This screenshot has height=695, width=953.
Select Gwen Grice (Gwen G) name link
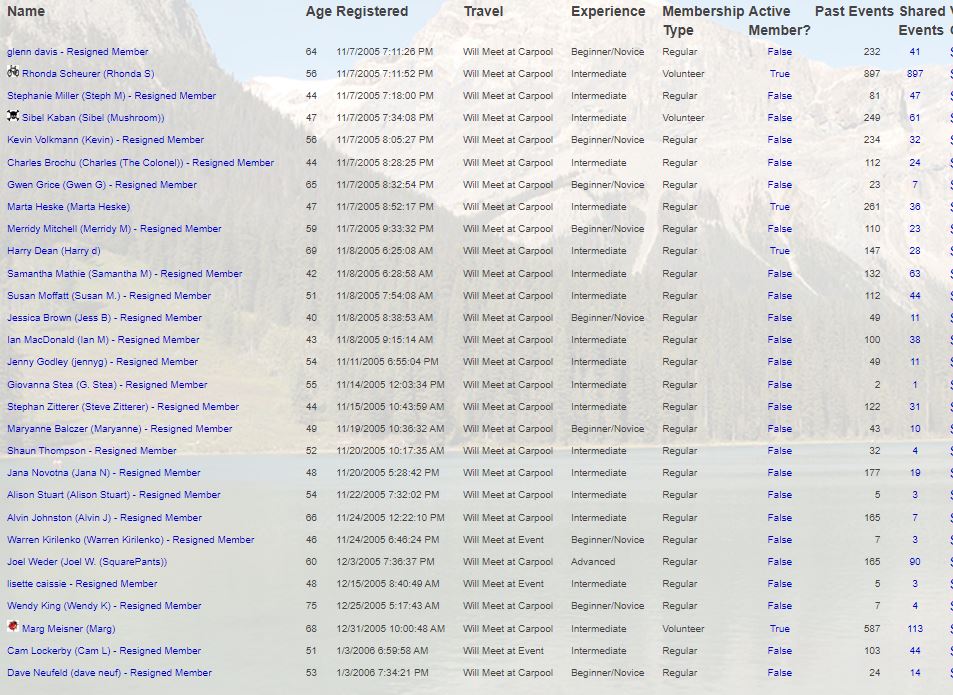point(102,185)
